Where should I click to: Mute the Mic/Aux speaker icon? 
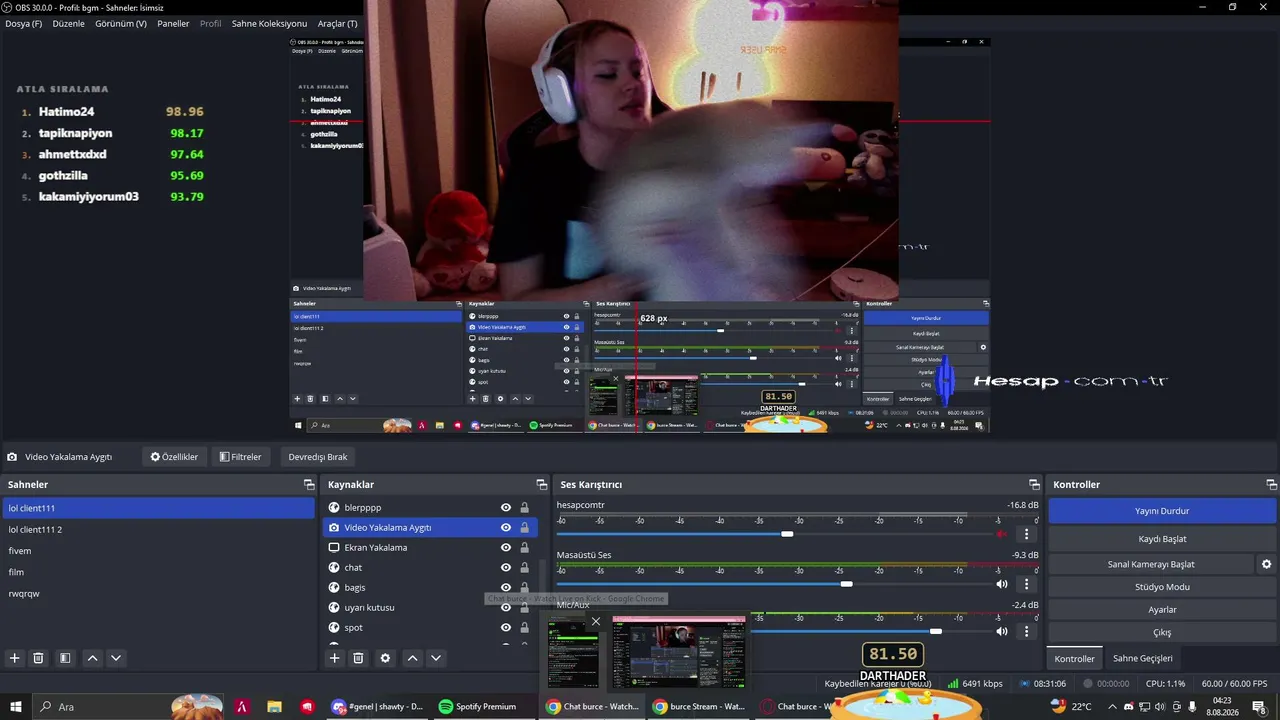click(x=1002, y=632)
